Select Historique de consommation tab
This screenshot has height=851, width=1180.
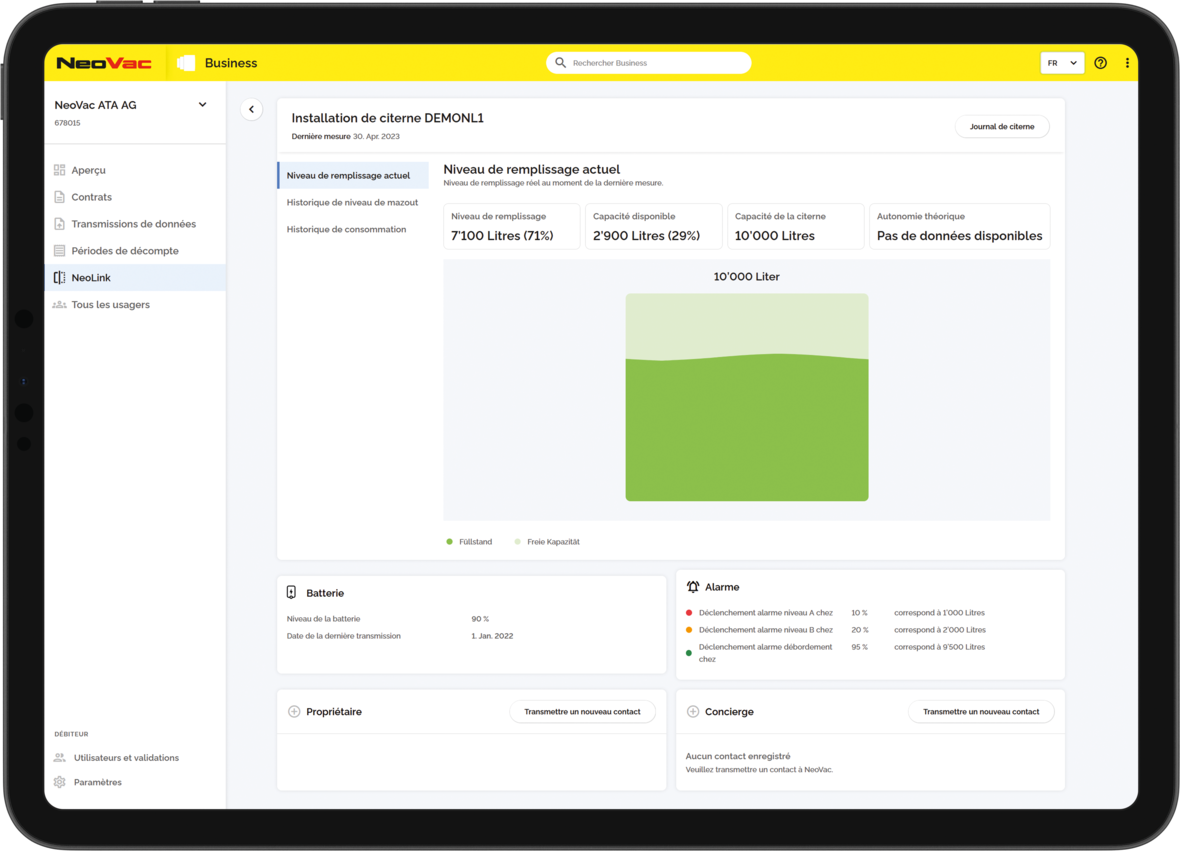point(346,229)
